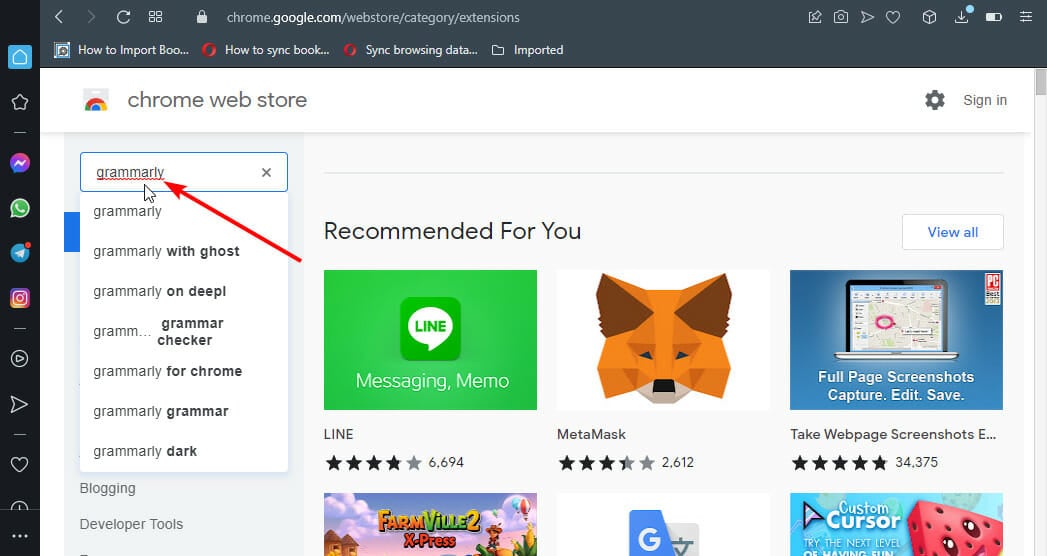
Task: Select suggestion 'grammarly with ghost'
Action: (184, 252)
